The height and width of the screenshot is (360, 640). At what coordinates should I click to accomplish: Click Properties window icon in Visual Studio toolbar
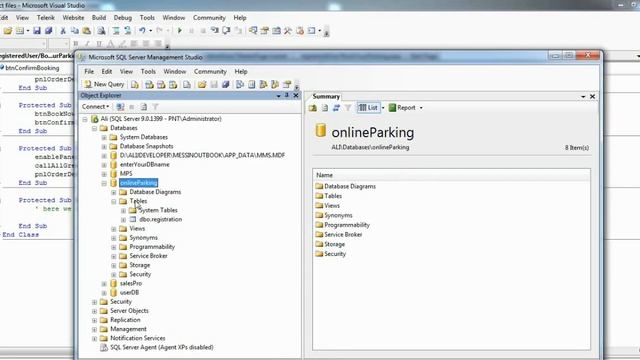(264, 31)
